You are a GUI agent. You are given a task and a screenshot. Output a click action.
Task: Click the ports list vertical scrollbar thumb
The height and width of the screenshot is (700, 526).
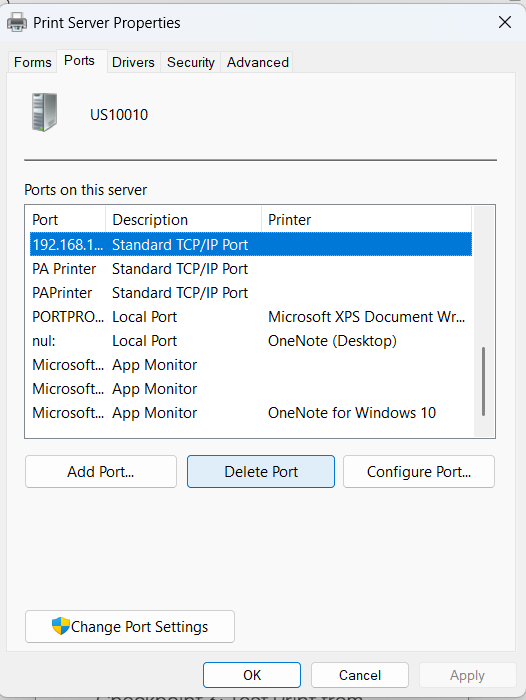[x=483, y=381]
